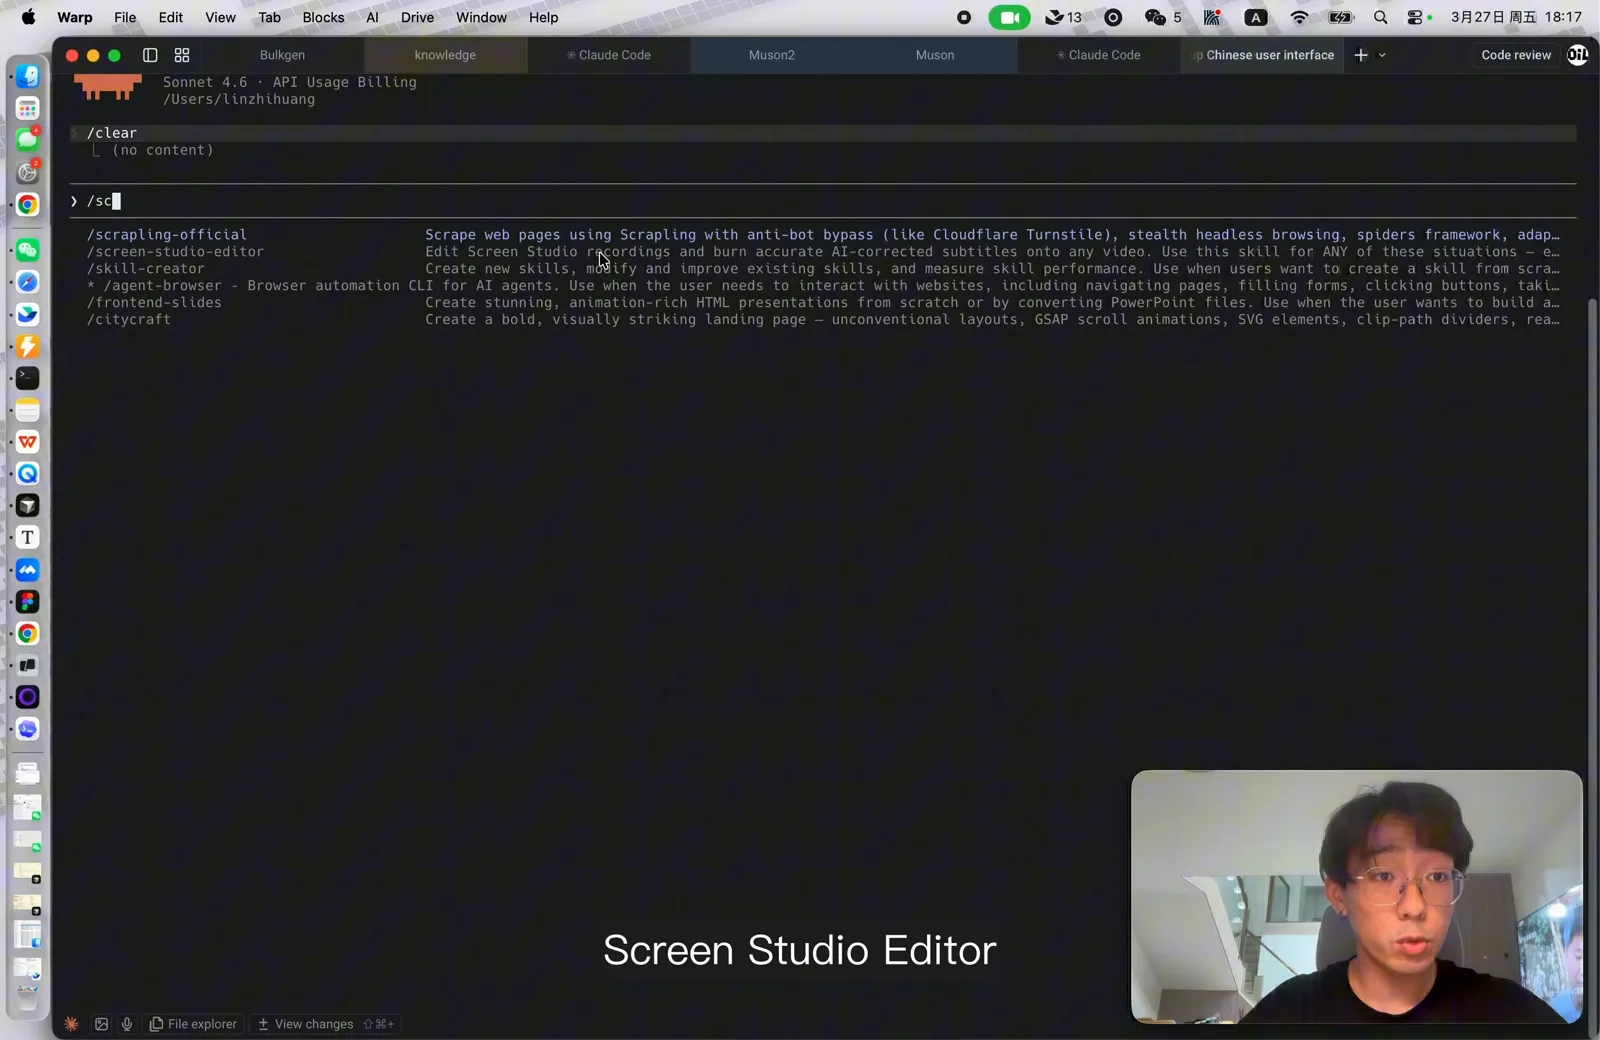
Task: Click the orange agent icon in bottom bar
Action: tap(71, 1024)
